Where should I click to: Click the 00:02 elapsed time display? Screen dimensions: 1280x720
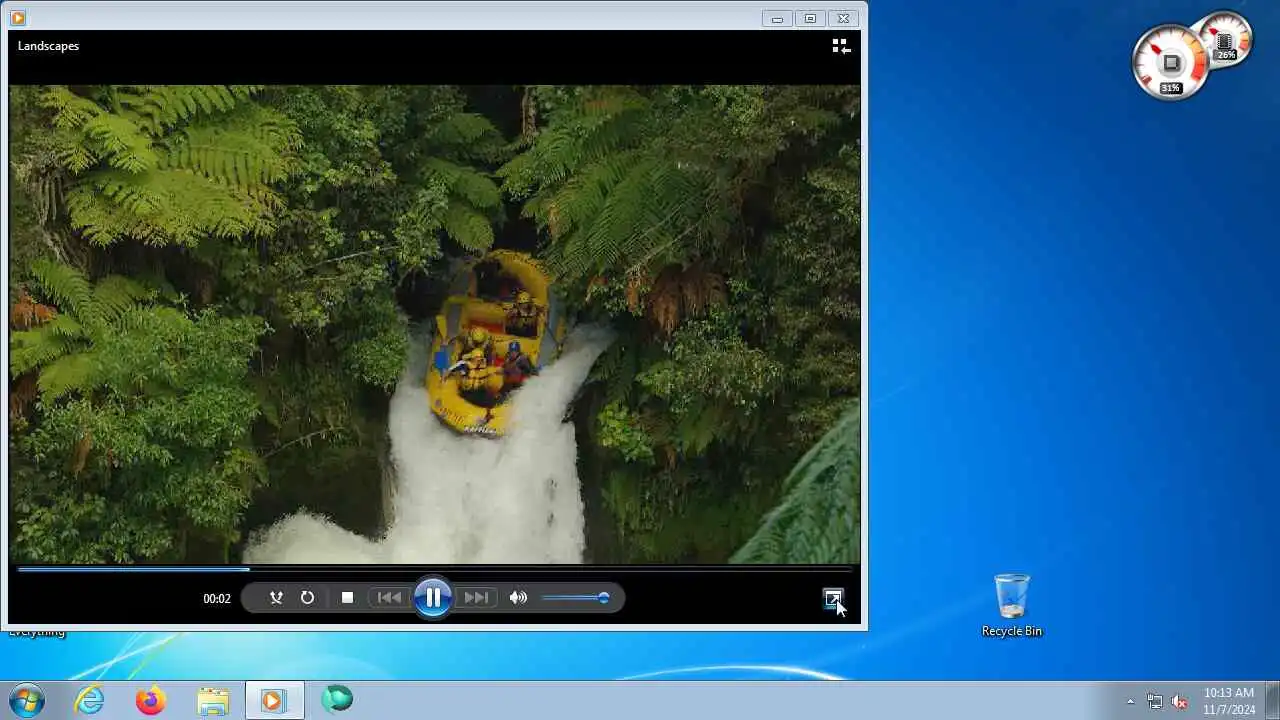pyautogui.click(x=217, y=599)
